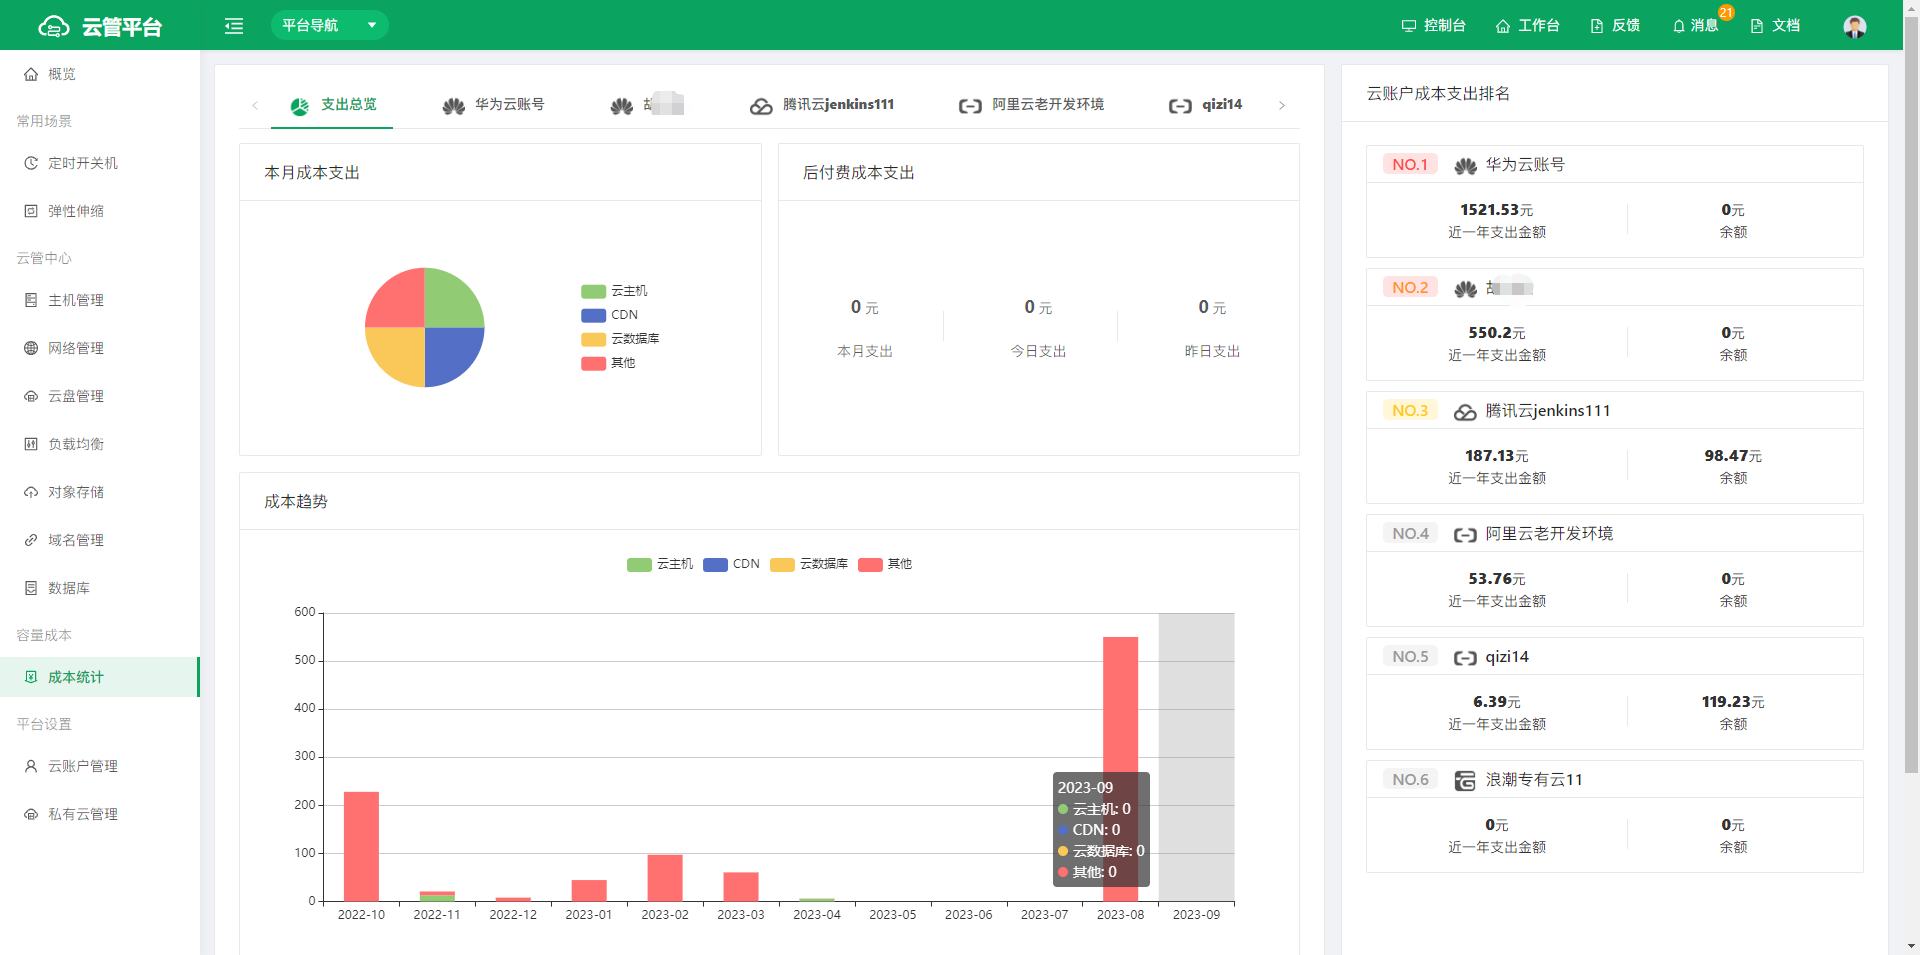The width and height of the screenshot is (1920, 955).
Task: Click the 定时开关机 clock icon
Action: (31, 163)
